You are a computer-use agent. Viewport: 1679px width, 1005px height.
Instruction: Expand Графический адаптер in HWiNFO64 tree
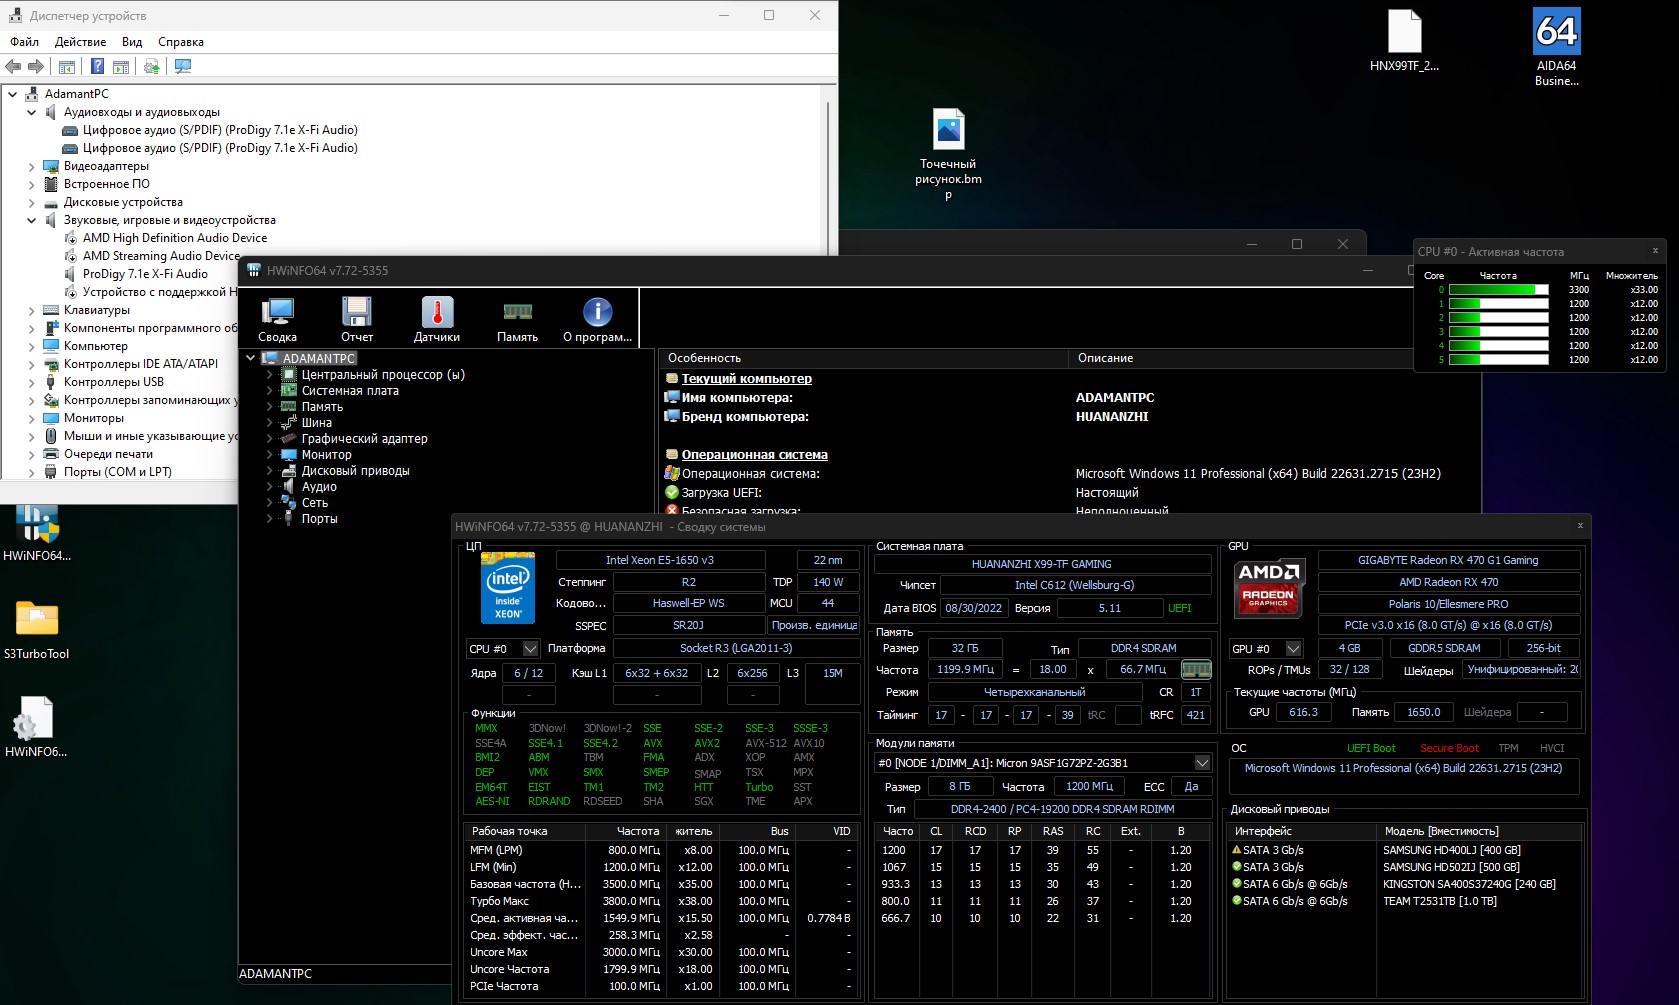269,439
